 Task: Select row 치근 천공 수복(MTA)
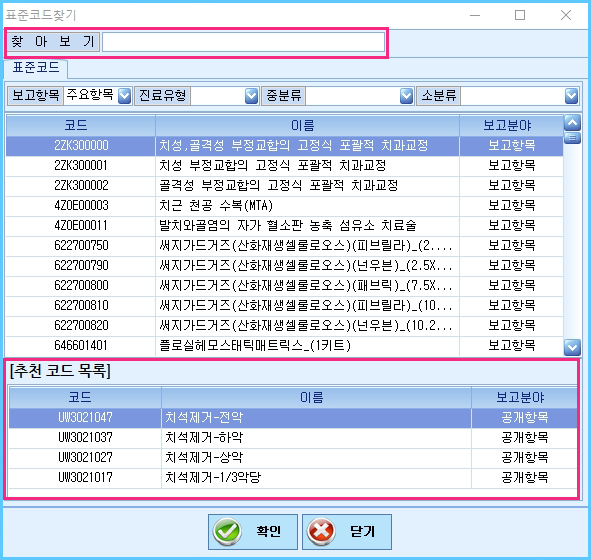click(285, 205)
